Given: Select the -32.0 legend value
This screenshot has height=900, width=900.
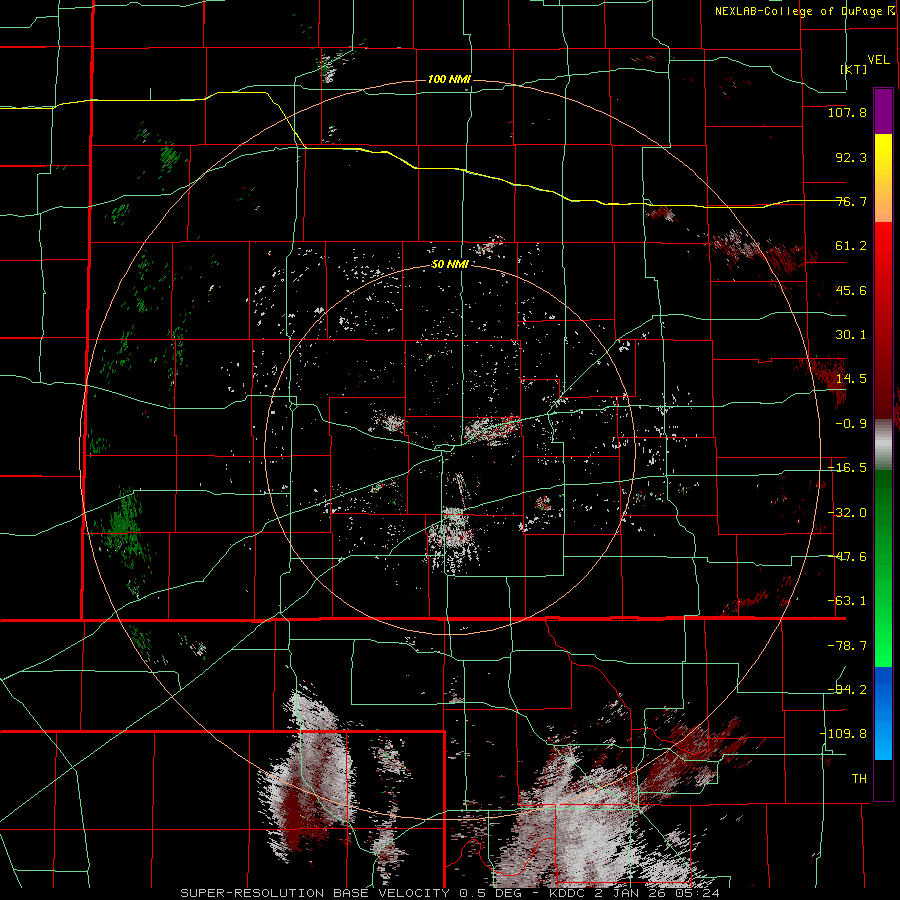Looking at the screenshot, I should [x=847, y=513].
